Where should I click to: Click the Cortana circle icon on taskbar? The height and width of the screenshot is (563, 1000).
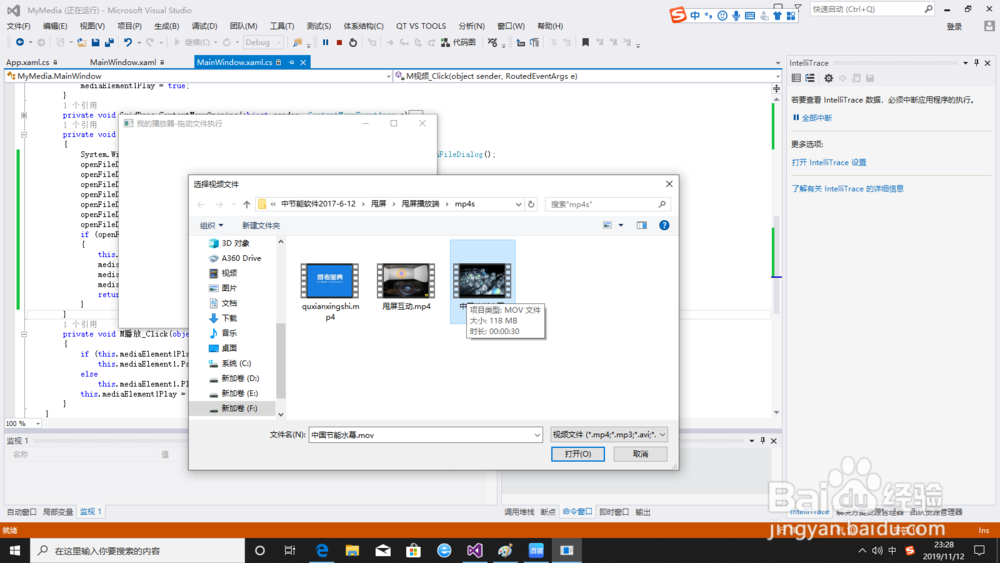coord(260,550)
